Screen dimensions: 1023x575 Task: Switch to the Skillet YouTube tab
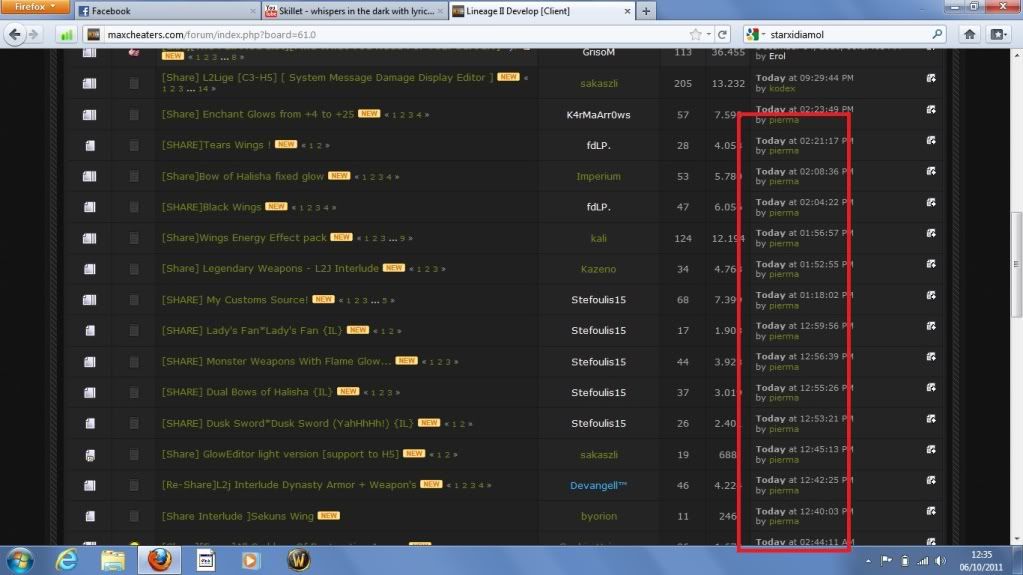tap(350, 11)
